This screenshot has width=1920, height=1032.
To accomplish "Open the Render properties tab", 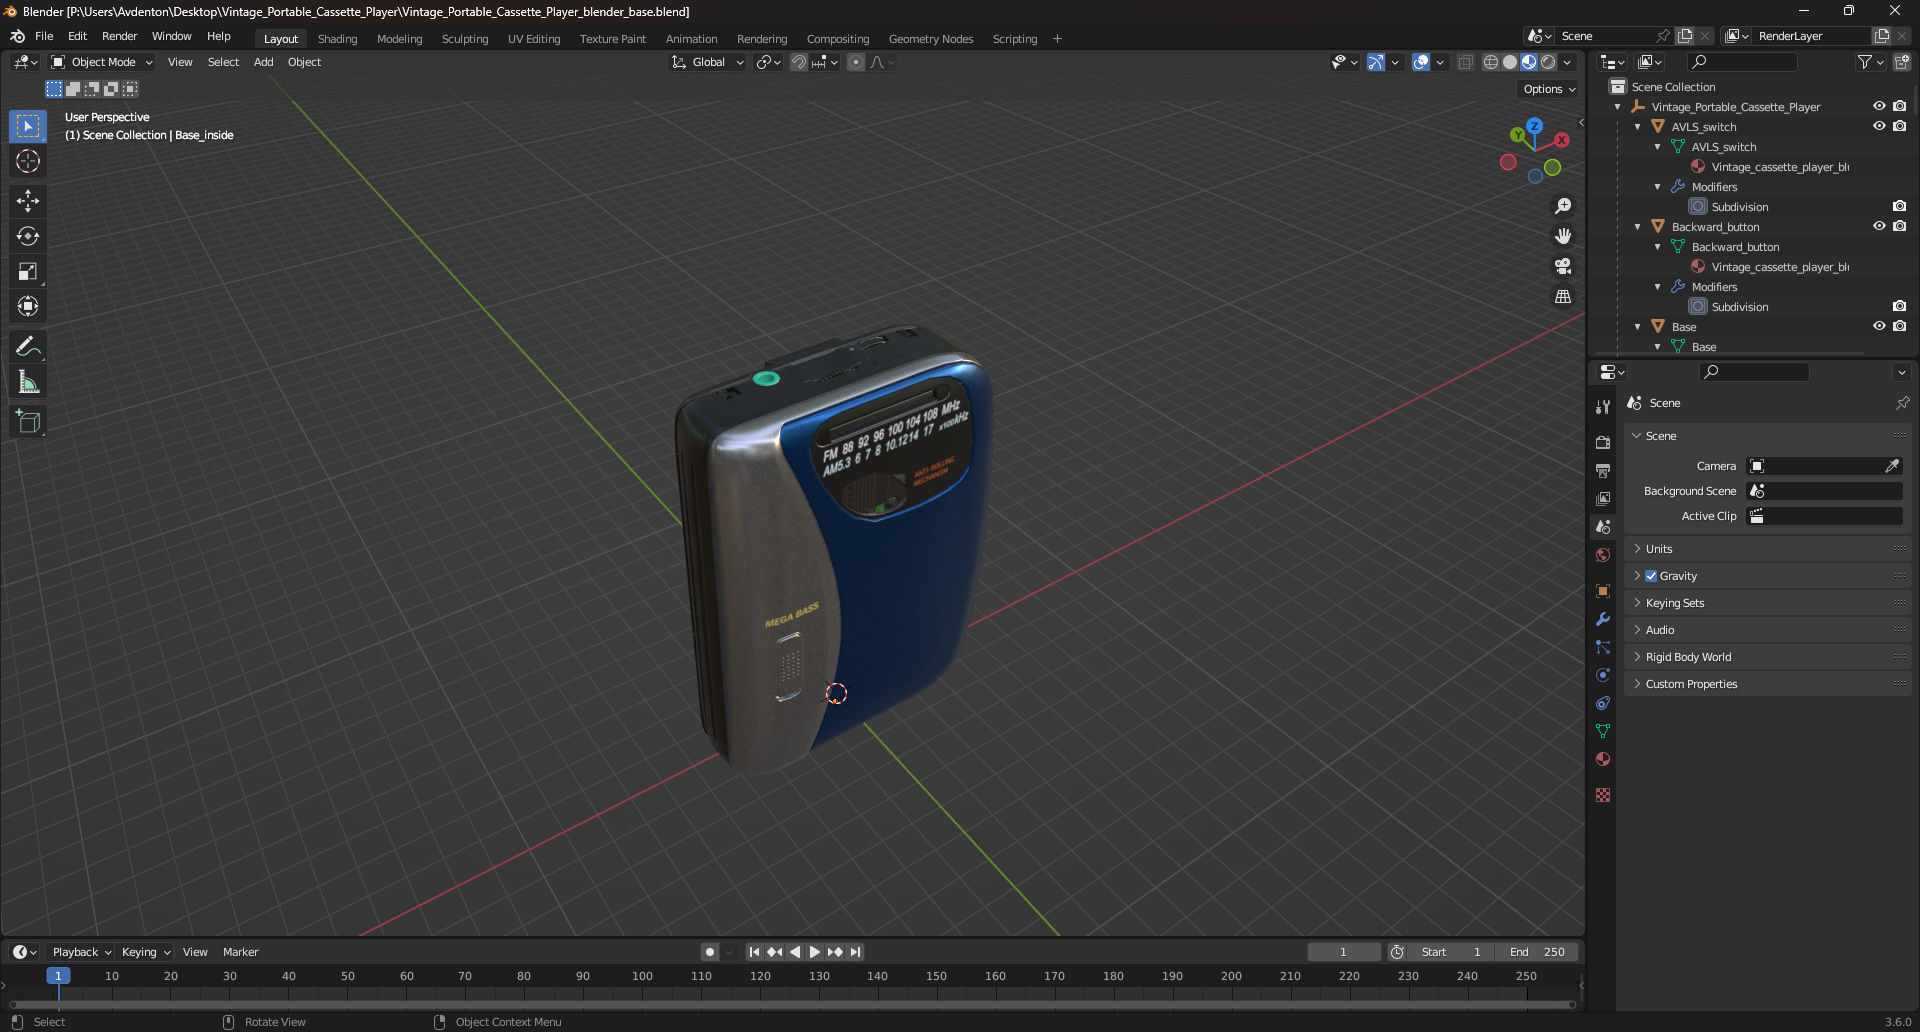I will coord(1603,442).
